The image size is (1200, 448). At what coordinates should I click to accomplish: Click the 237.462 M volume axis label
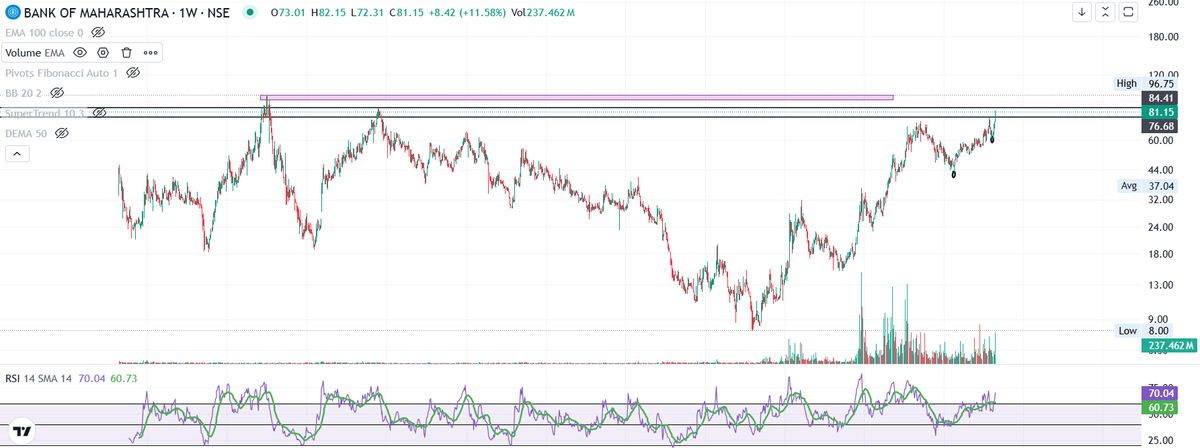pyautogui.click(x=1169, y=345)
